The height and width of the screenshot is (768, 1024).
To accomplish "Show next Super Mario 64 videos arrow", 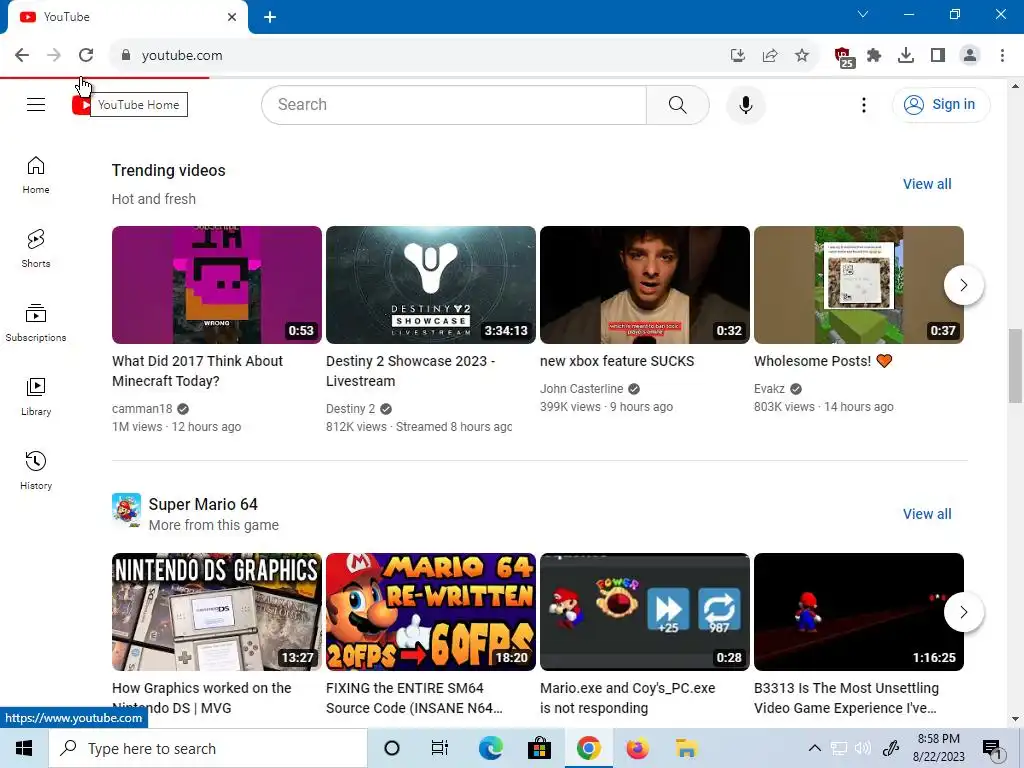I will click(963, 612).
